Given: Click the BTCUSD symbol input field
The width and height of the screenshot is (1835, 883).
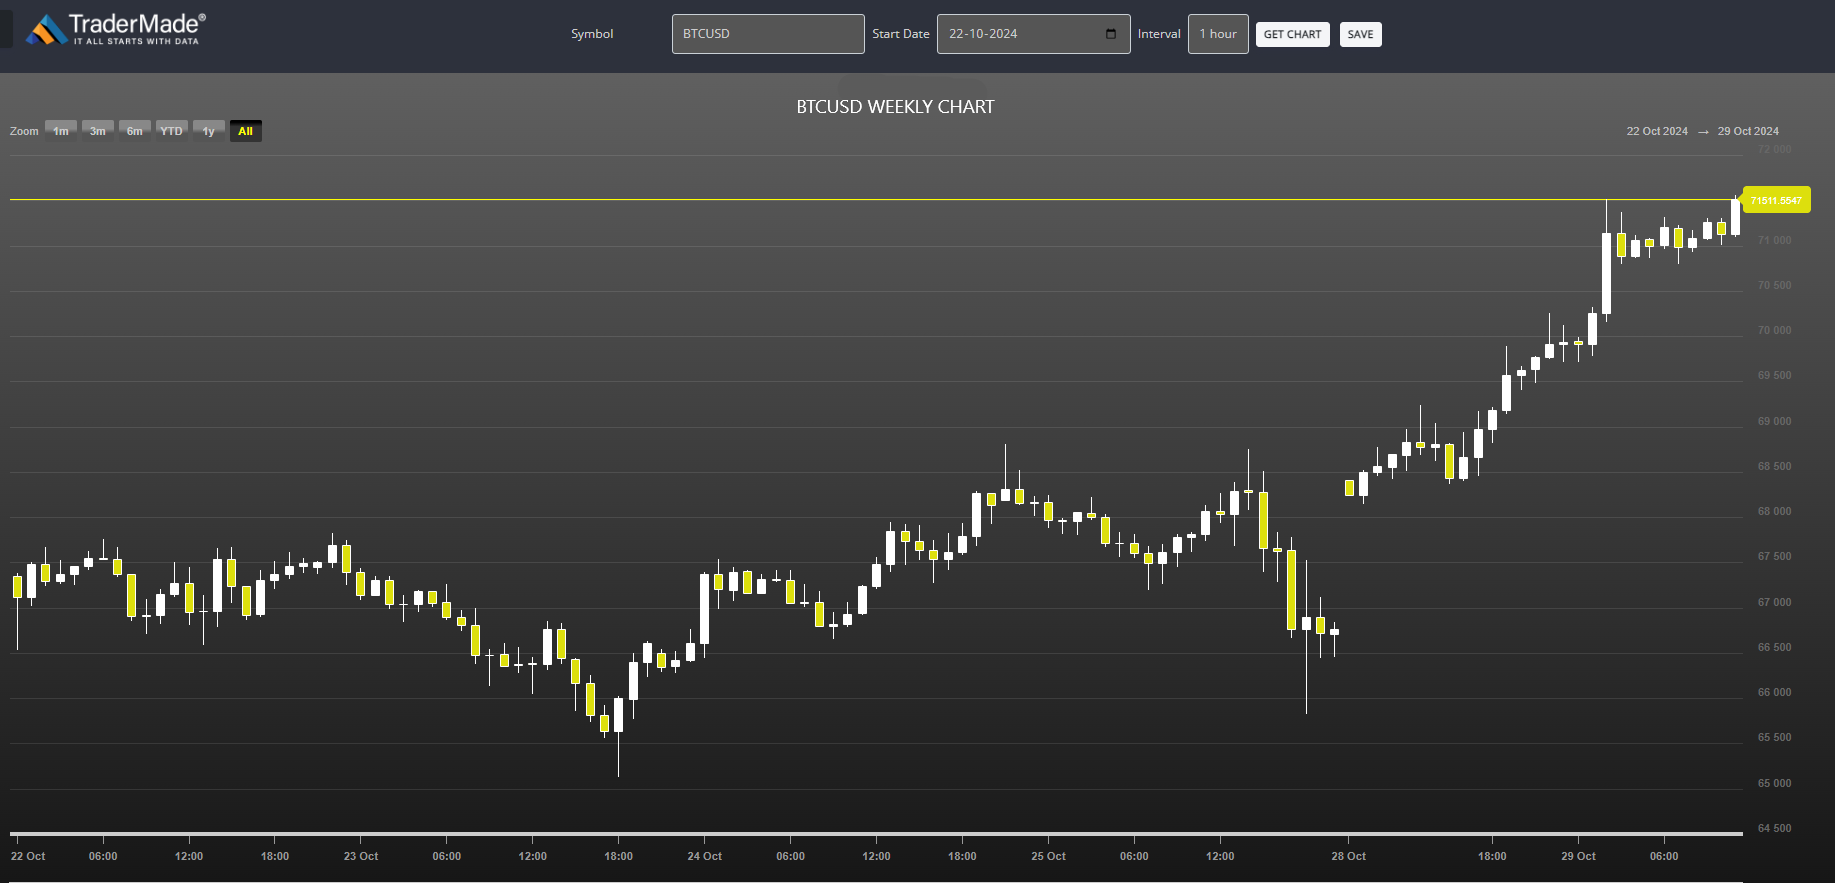Looking at the screenshot, I should point(768,34).
